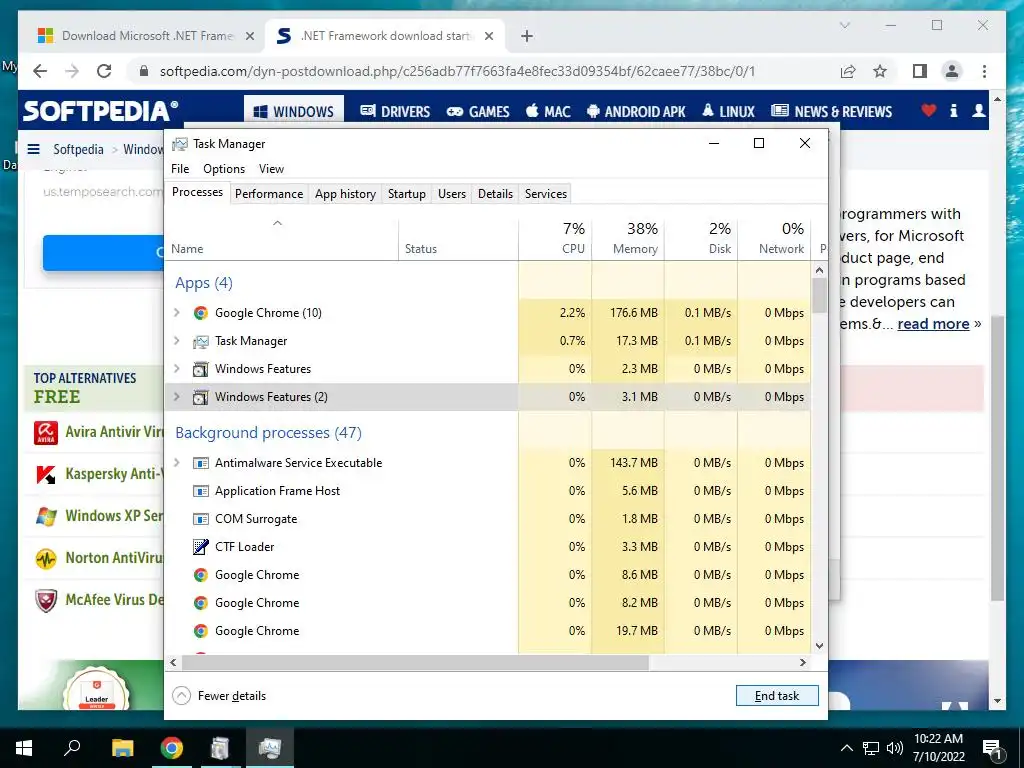Open Softpedia's GAMES section
This screenshot has height=768, width=1024.
click(x=478, y=112)
